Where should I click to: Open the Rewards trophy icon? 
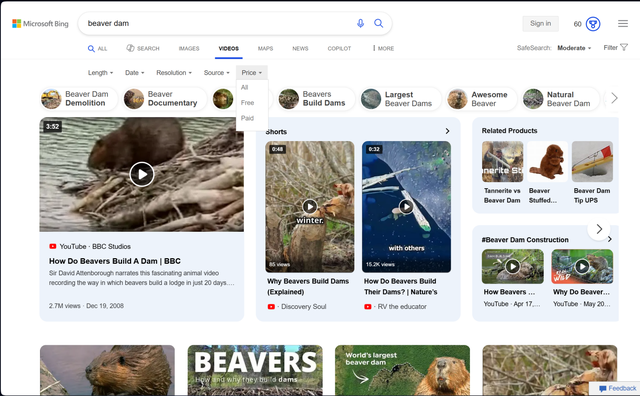(x=593, y=24)
